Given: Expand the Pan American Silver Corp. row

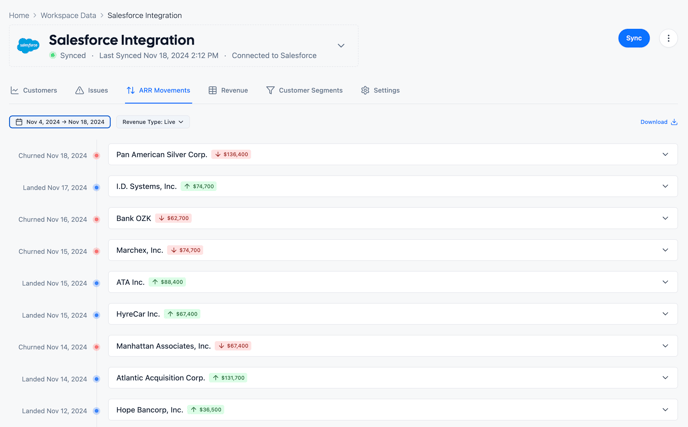Looking at the screenshot, I should [665, 155].
